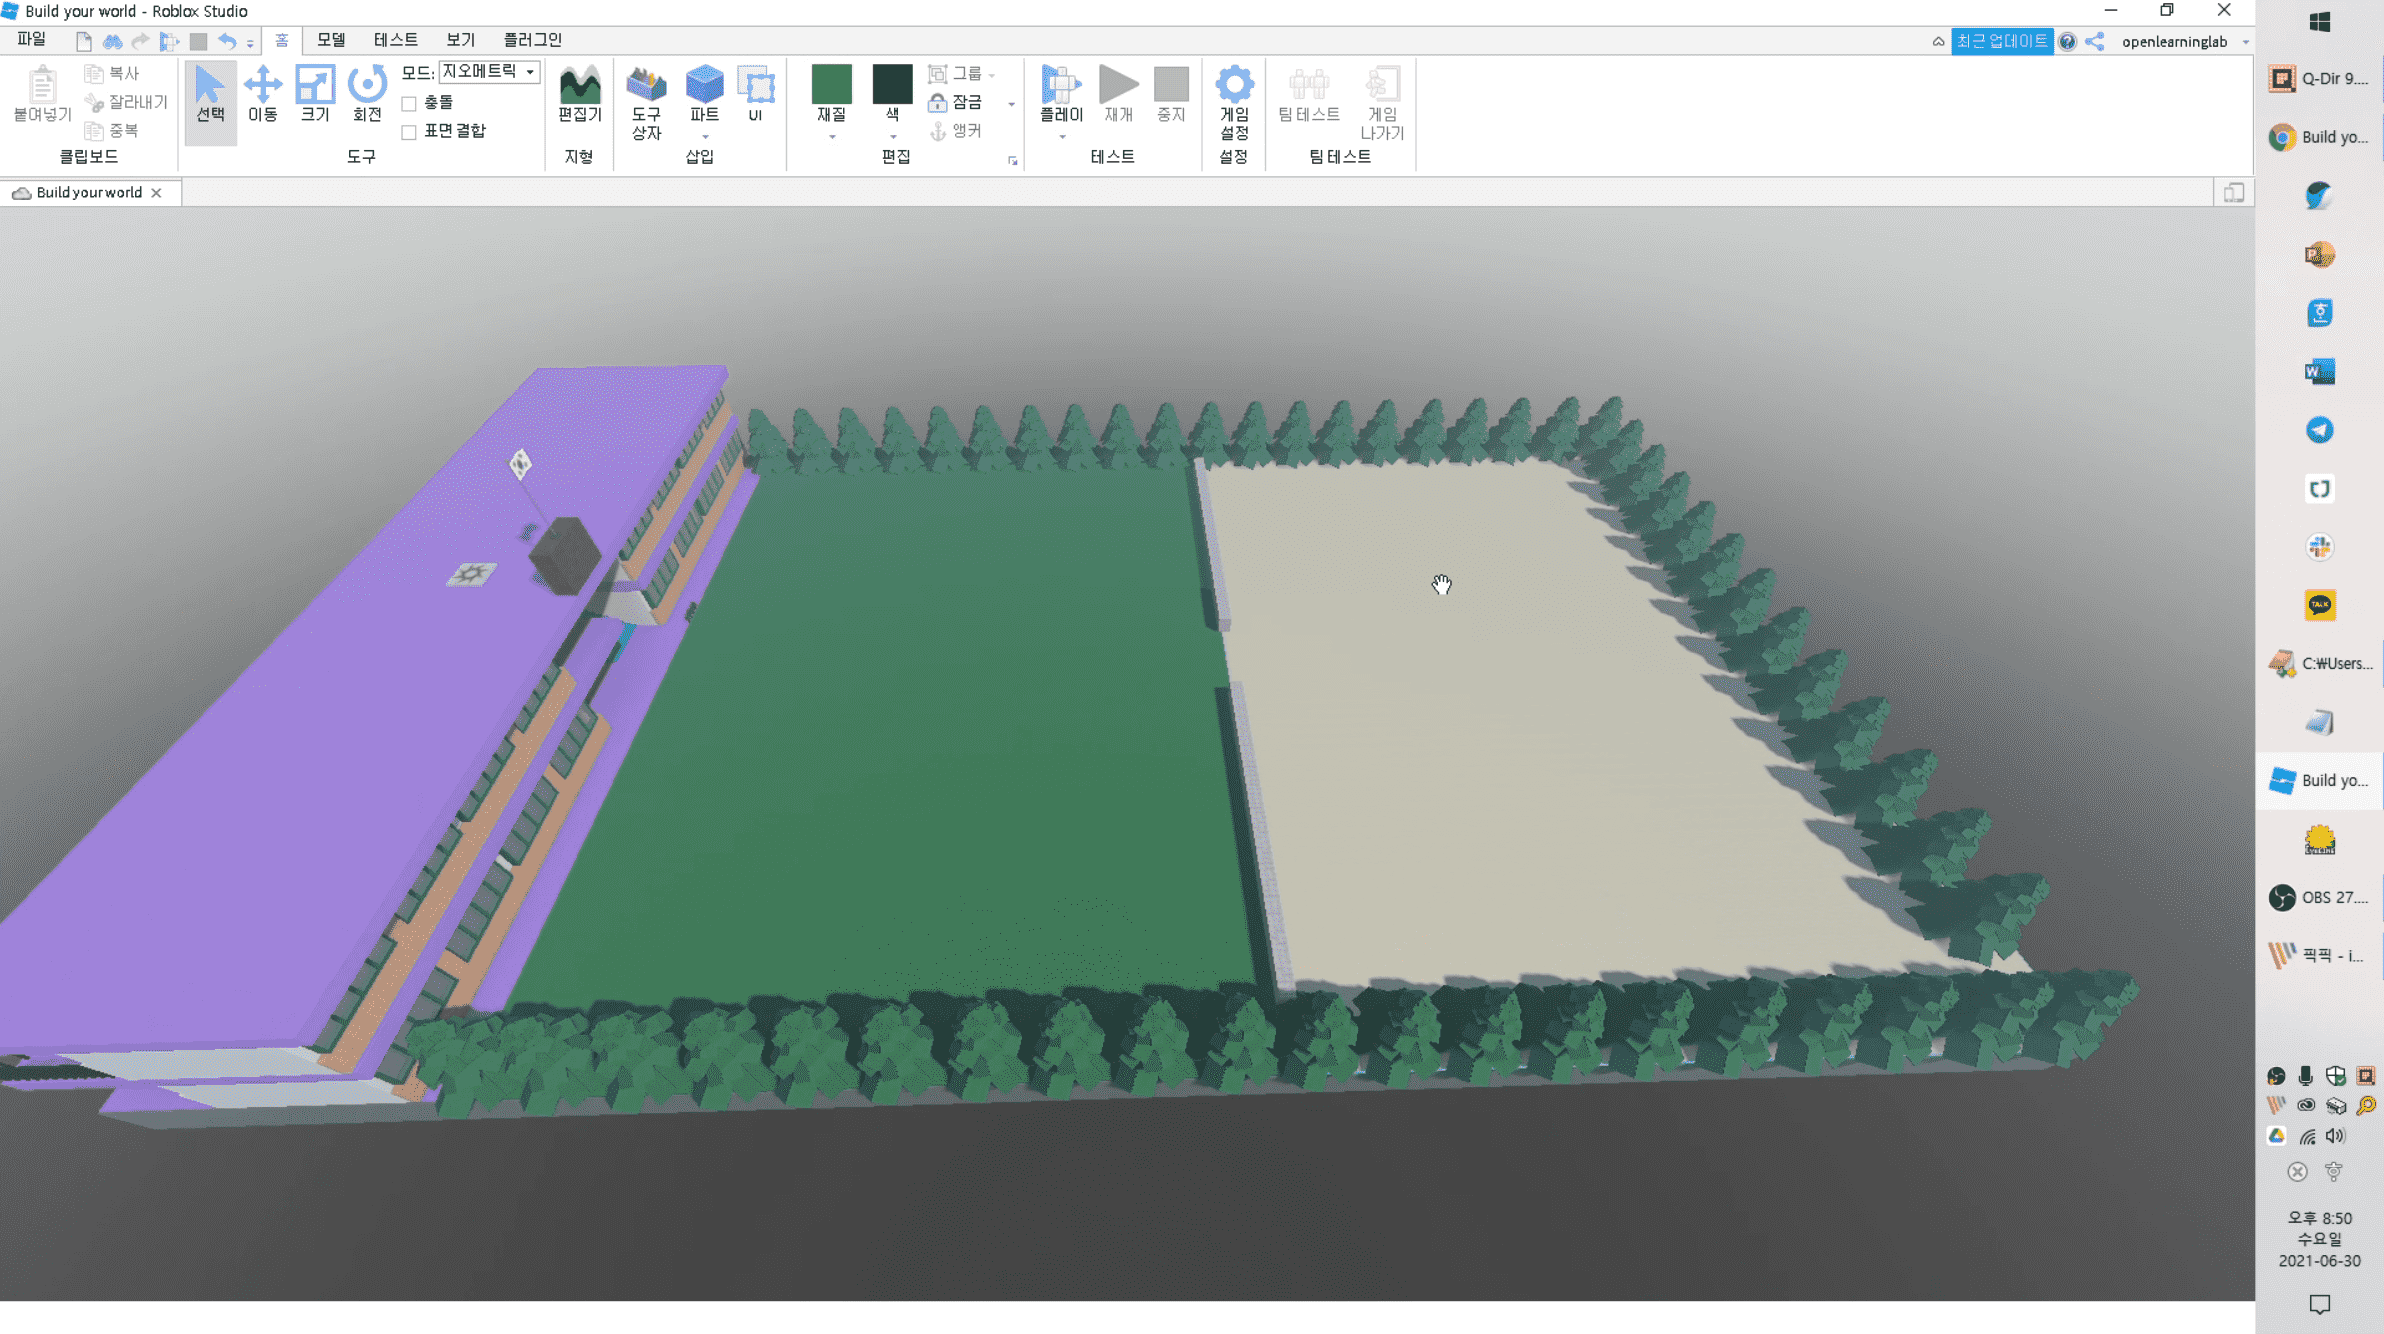Switch to the Plugins (플러그인) tab
Image resolution: width=2384 pixels, height=1334 pixels.
[x=532, y=40]
